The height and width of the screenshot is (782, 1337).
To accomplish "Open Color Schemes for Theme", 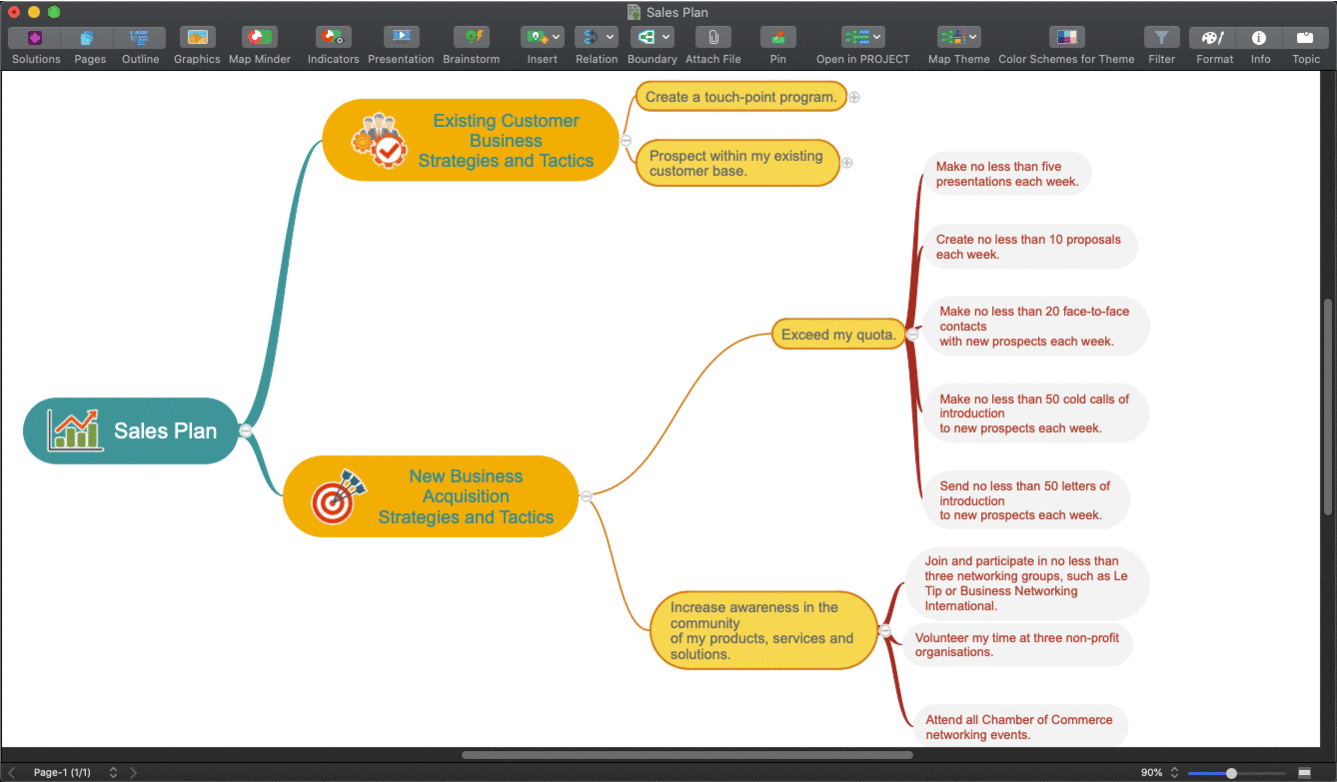I will click(1067, 38).
